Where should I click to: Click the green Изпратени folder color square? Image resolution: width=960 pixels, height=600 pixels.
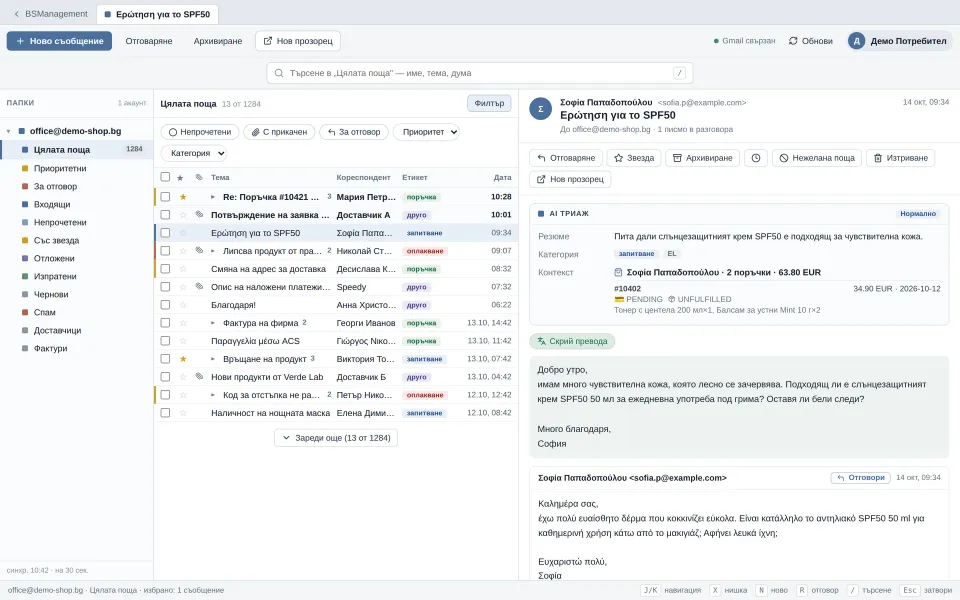tap(24, 276)
